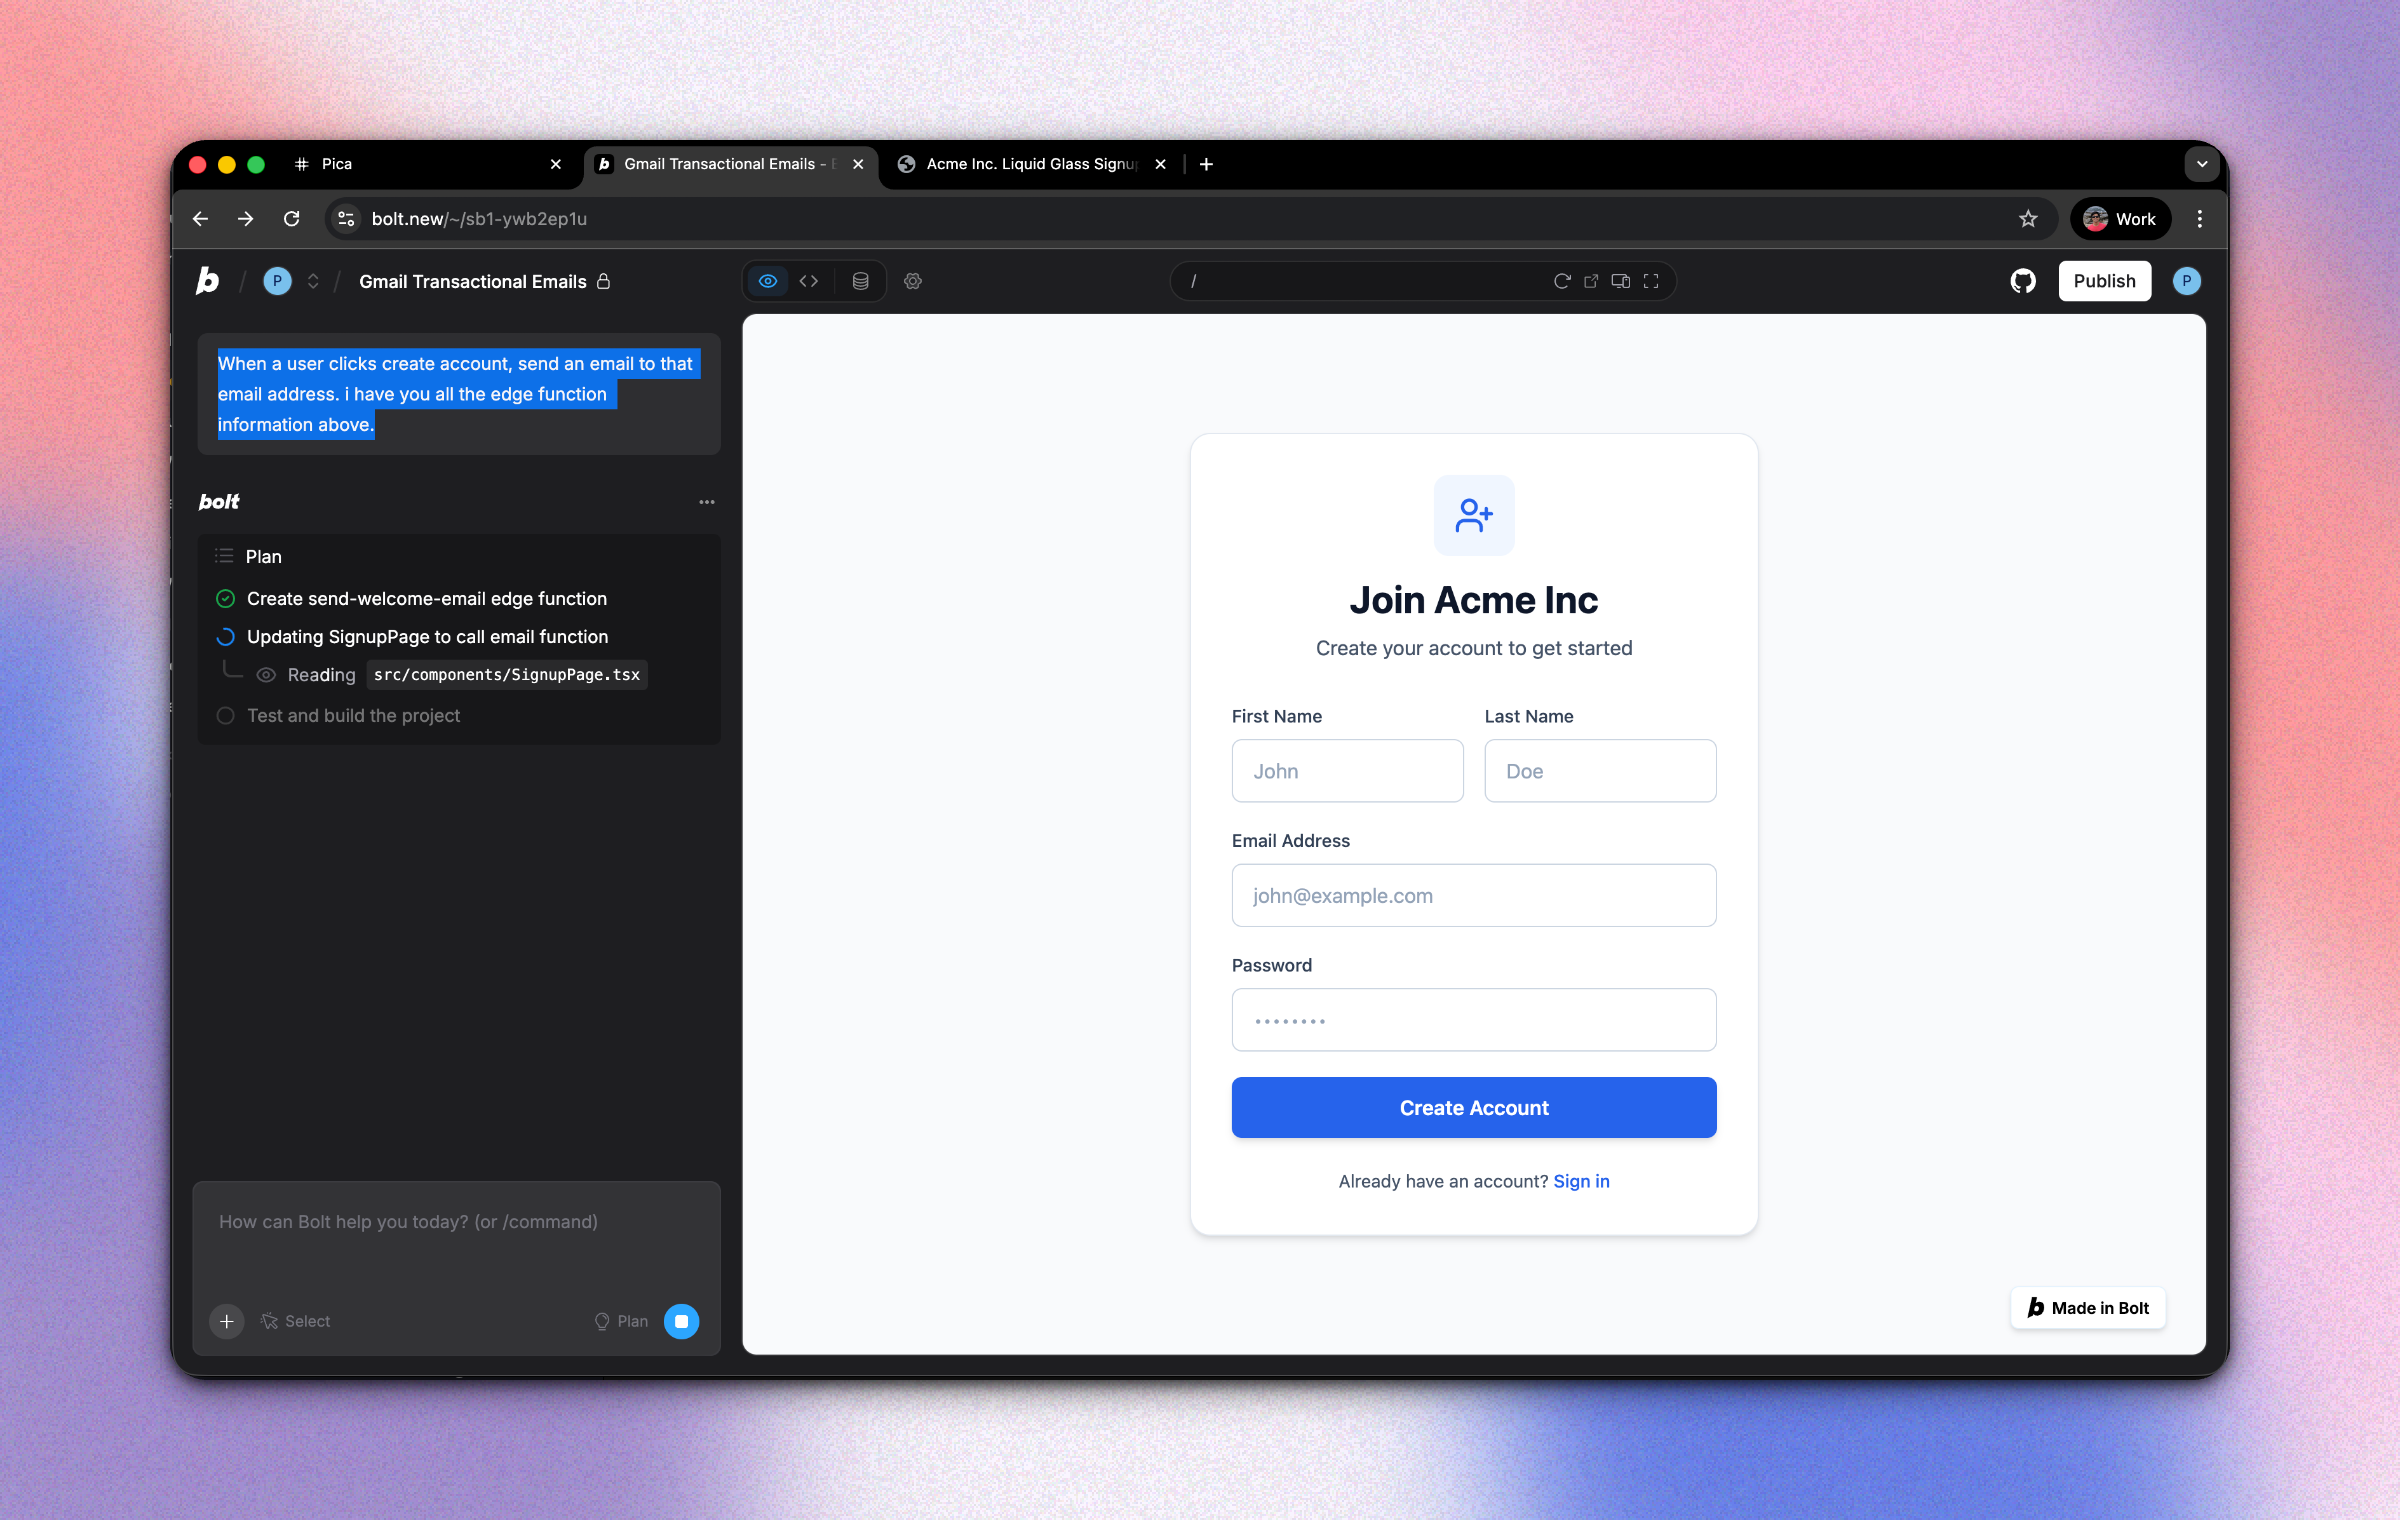
Task: Enter fullscreen preview mode
Action: 1650,281
